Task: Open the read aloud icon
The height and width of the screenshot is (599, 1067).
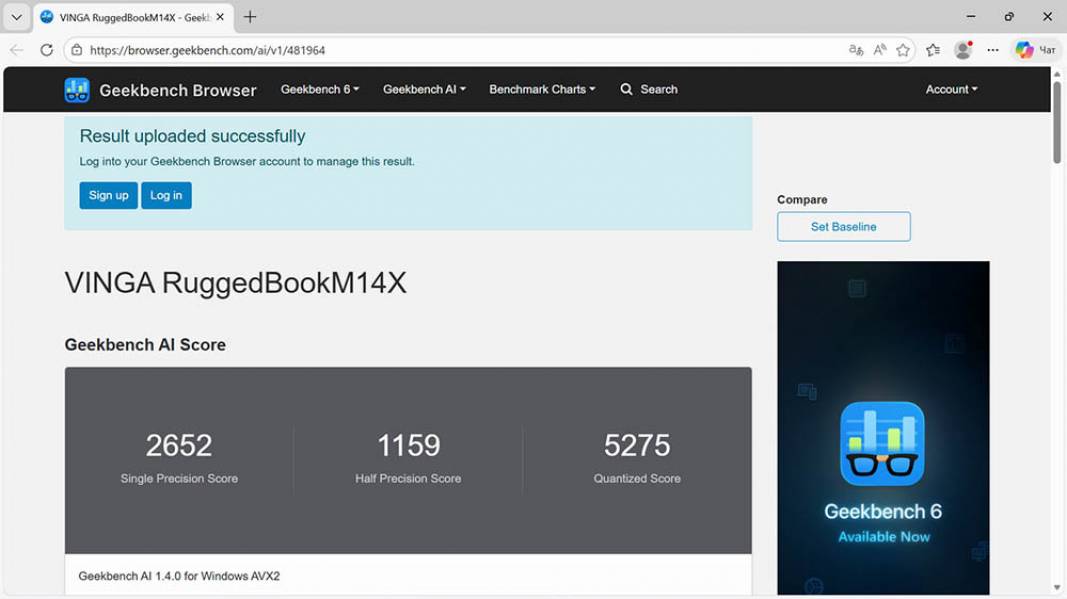Action: [x=880, y=50]
